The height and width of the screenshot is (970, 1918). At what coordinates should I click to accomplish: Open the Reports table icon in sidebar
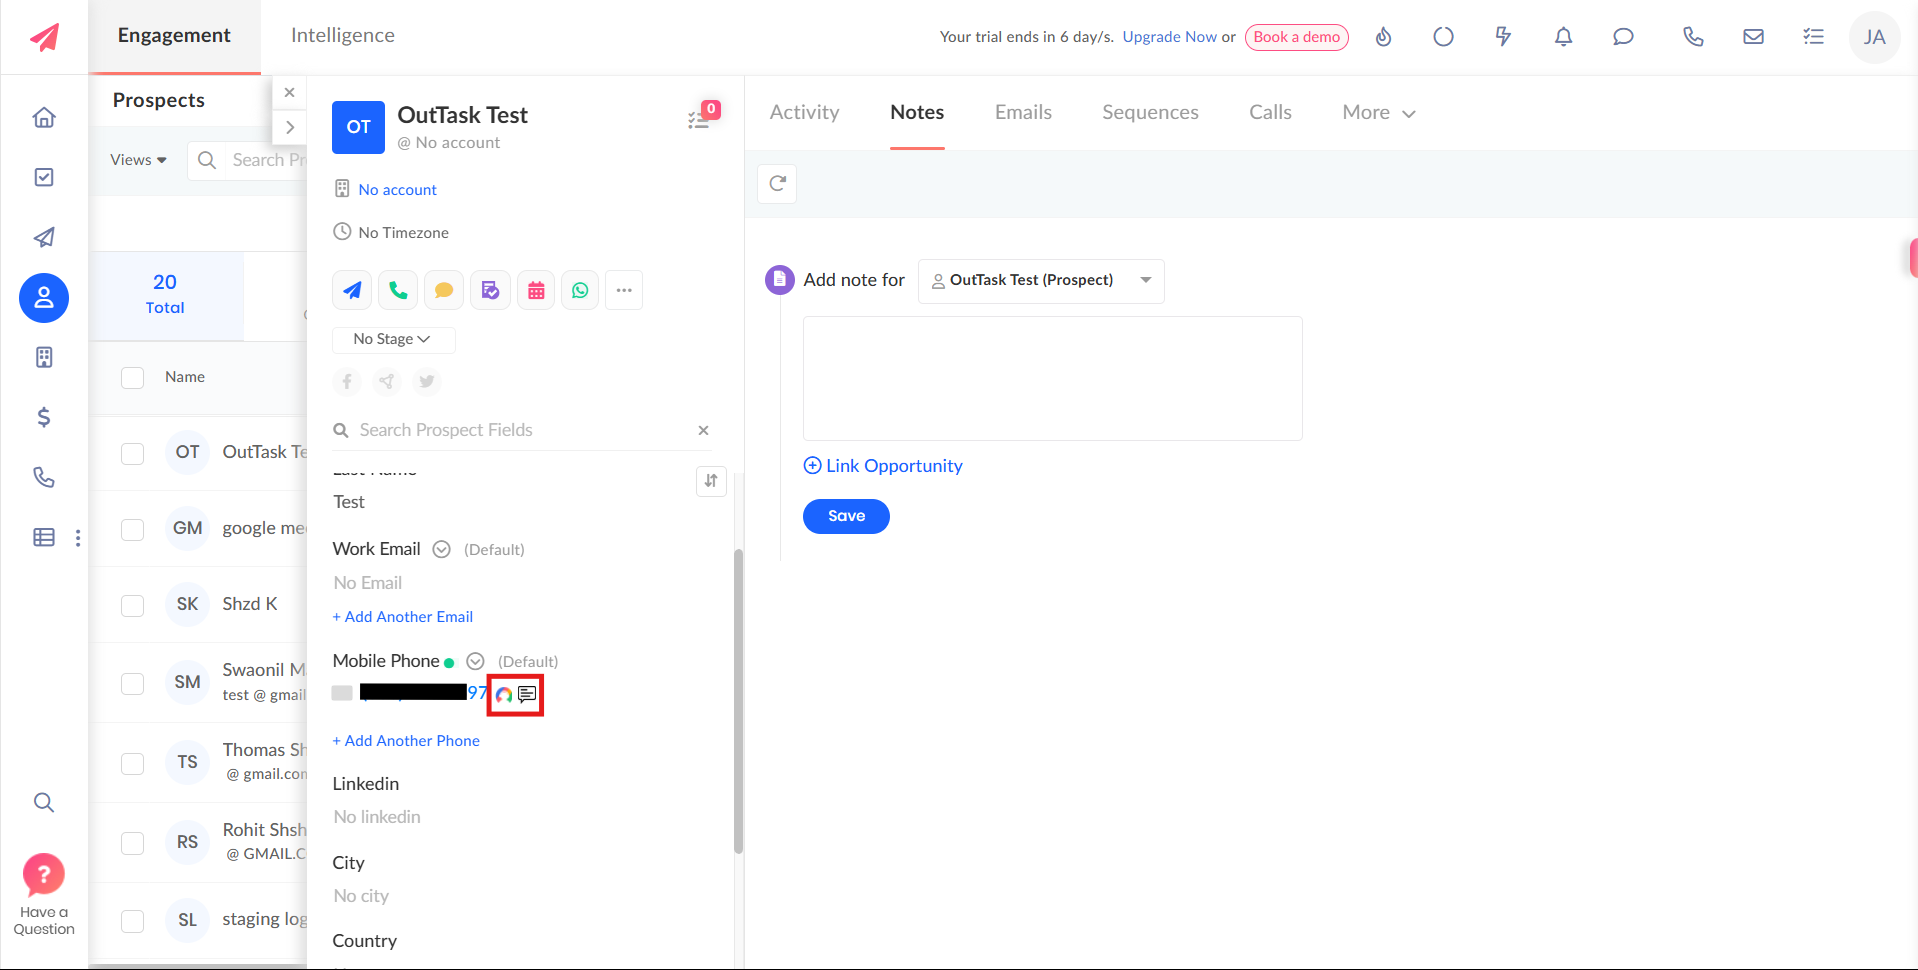click(44, 537)
